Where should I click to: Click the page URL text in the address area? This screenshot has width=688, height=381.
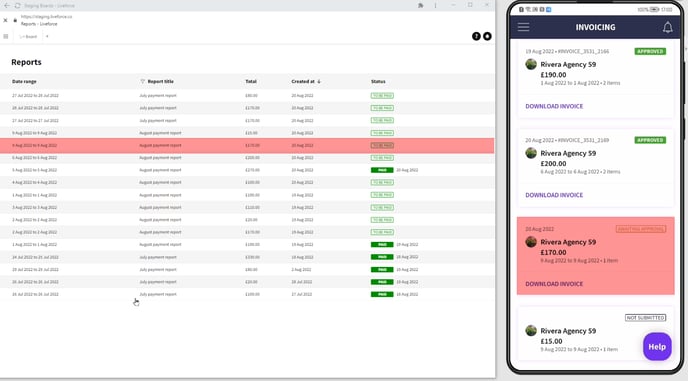pos(47,17)
